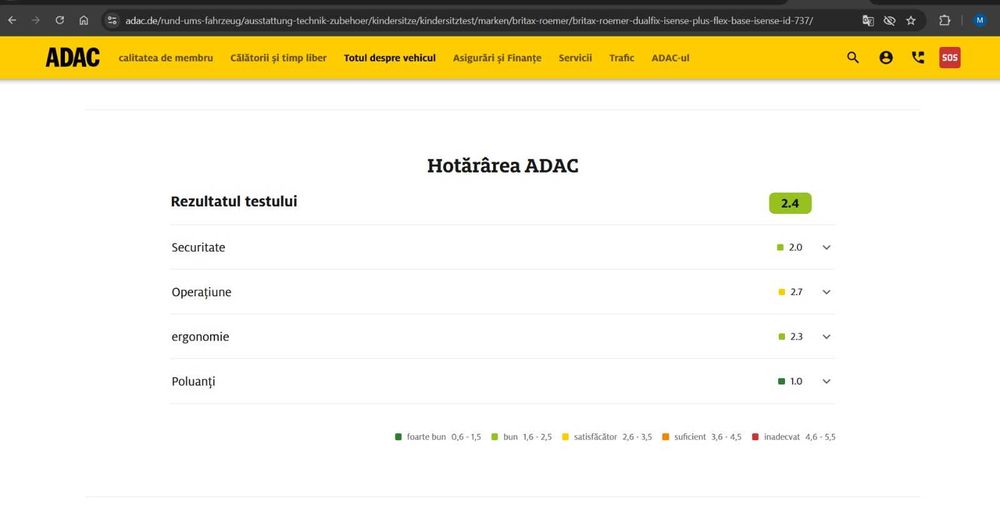Open 'Totul despre vehicul' menu
Image resolution: width=1000 pixels, height=509 pixels.
pos(390,58)
